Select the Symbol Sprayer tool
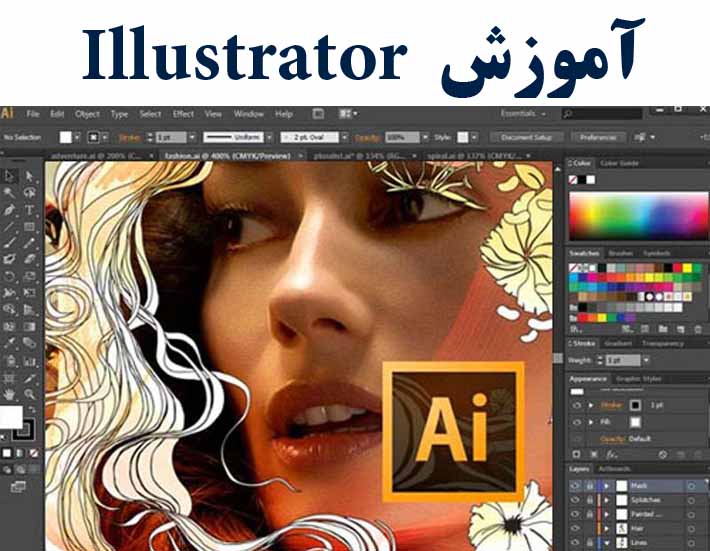This screenshot has width=710, height=551. point(10,361)
